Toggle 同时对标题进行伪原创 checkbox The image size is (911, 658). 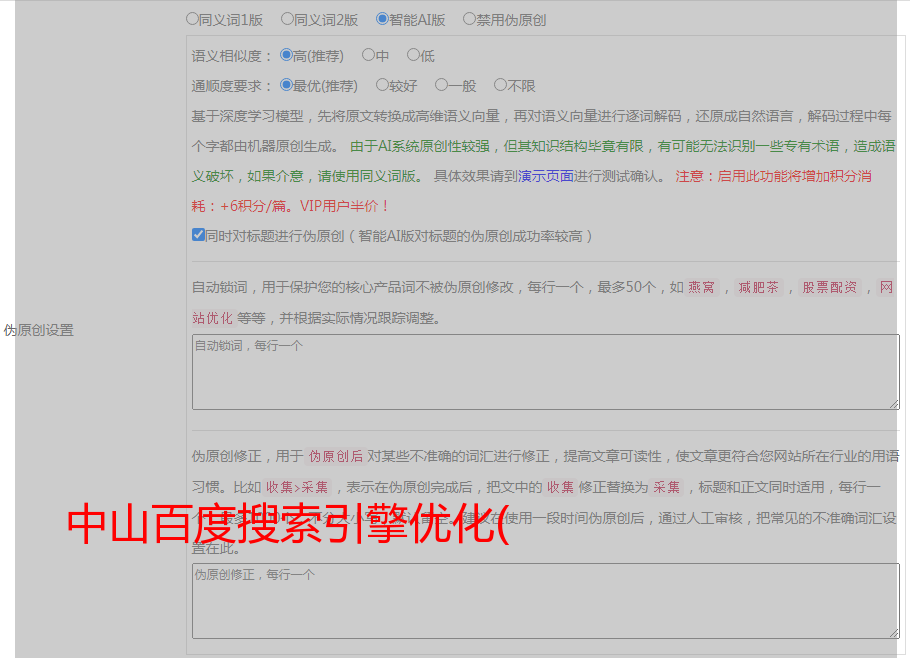[198, 235]
